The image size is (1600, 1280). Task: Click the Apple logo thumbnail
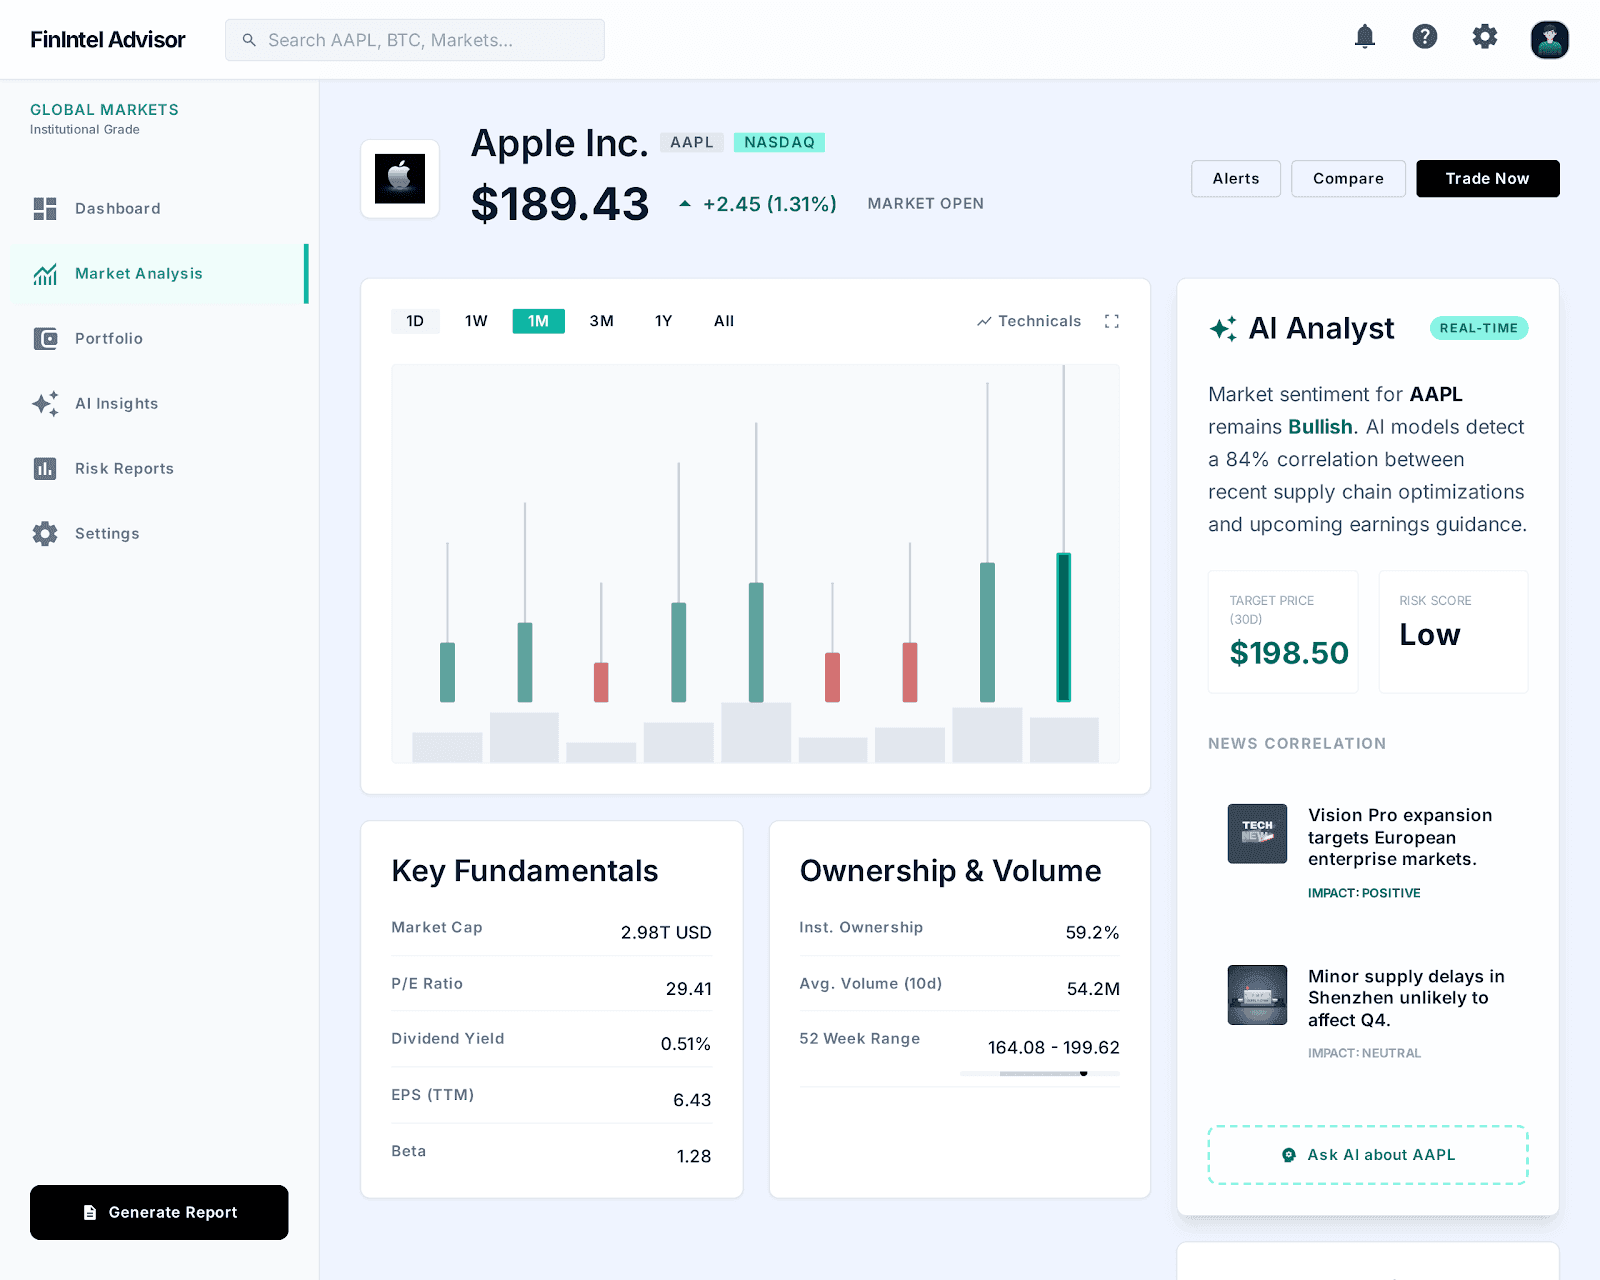400,179
